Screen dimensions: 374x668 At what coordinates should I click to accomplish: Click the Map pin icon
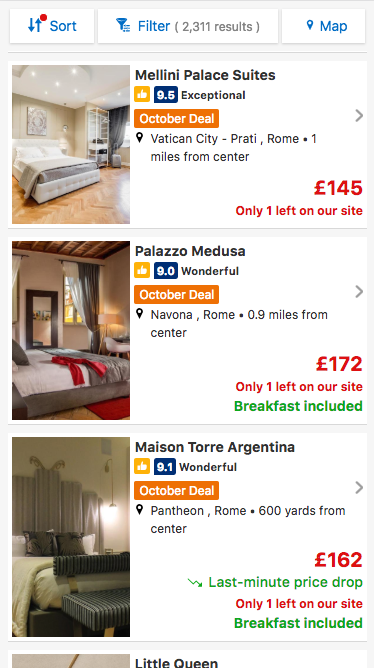point(310,25)
